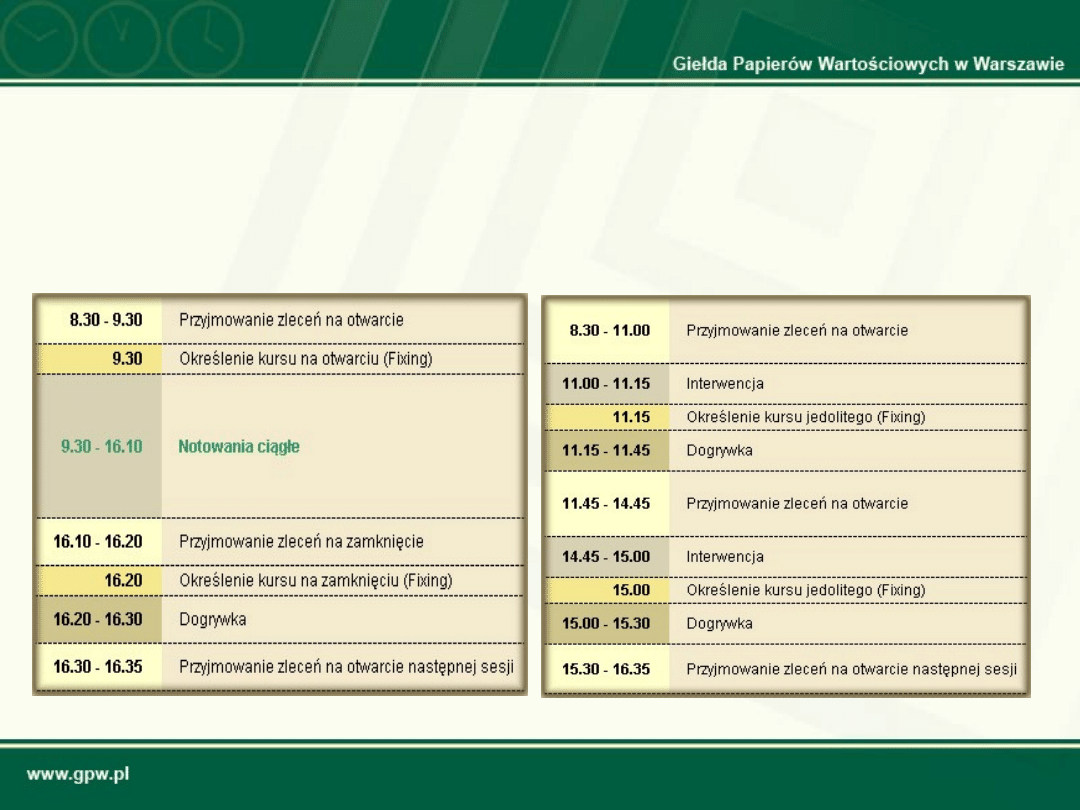Open the www.gpw.pl link

tap(78, 775)
